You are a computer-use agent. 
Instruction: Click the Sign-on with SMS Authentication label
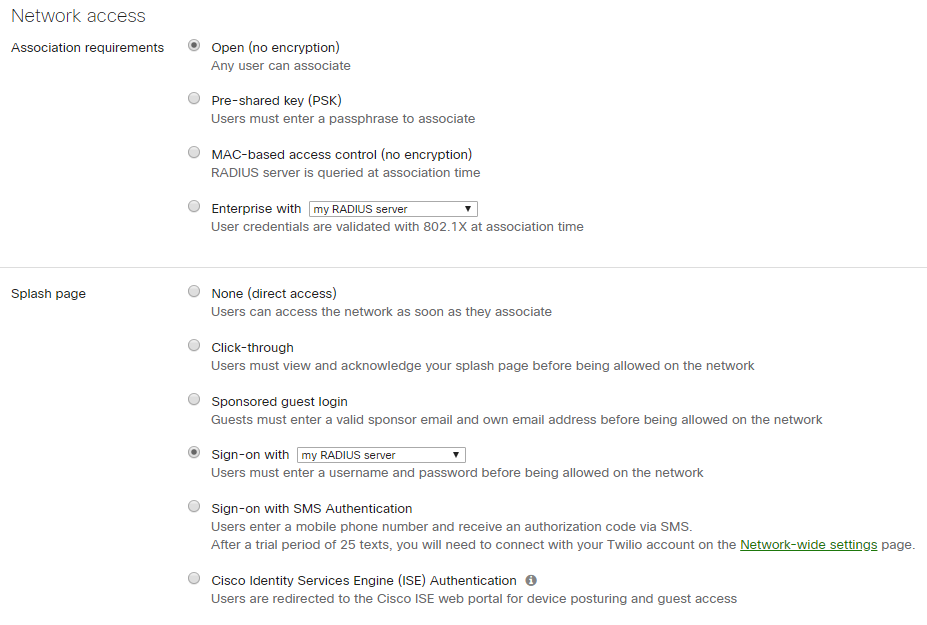pos(312,509)
